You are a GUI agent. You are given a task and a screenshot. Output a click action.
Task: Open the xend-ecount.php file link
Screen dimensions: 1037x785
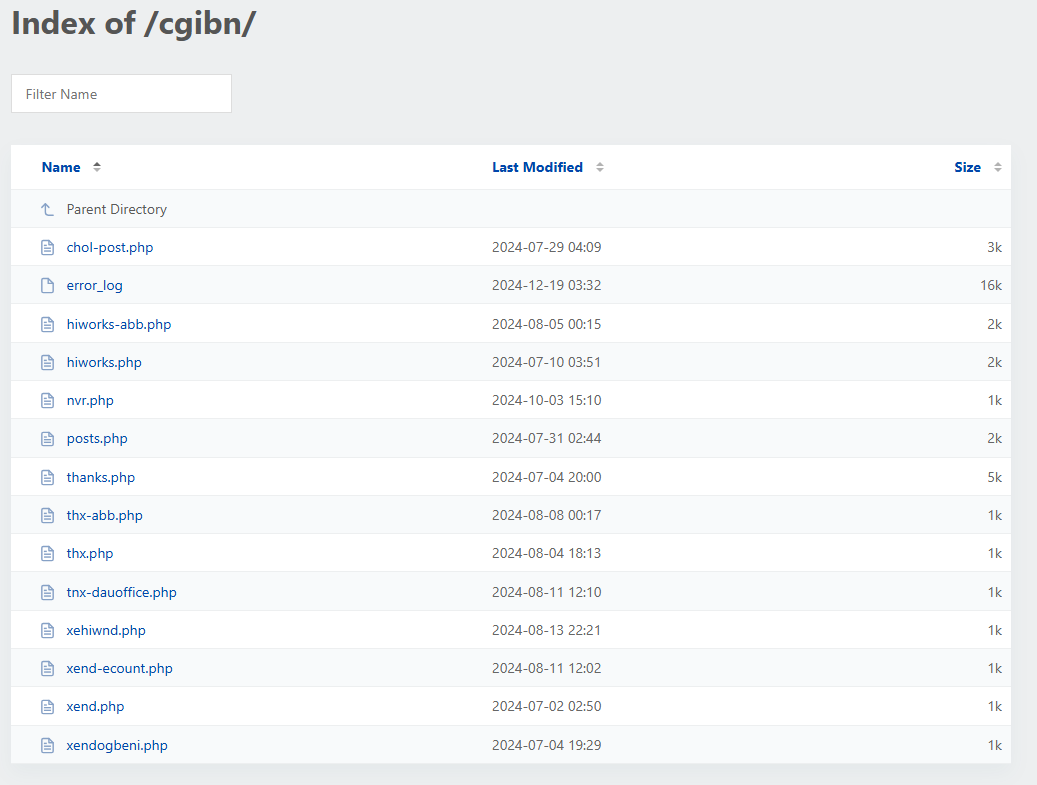click(119, 668)
